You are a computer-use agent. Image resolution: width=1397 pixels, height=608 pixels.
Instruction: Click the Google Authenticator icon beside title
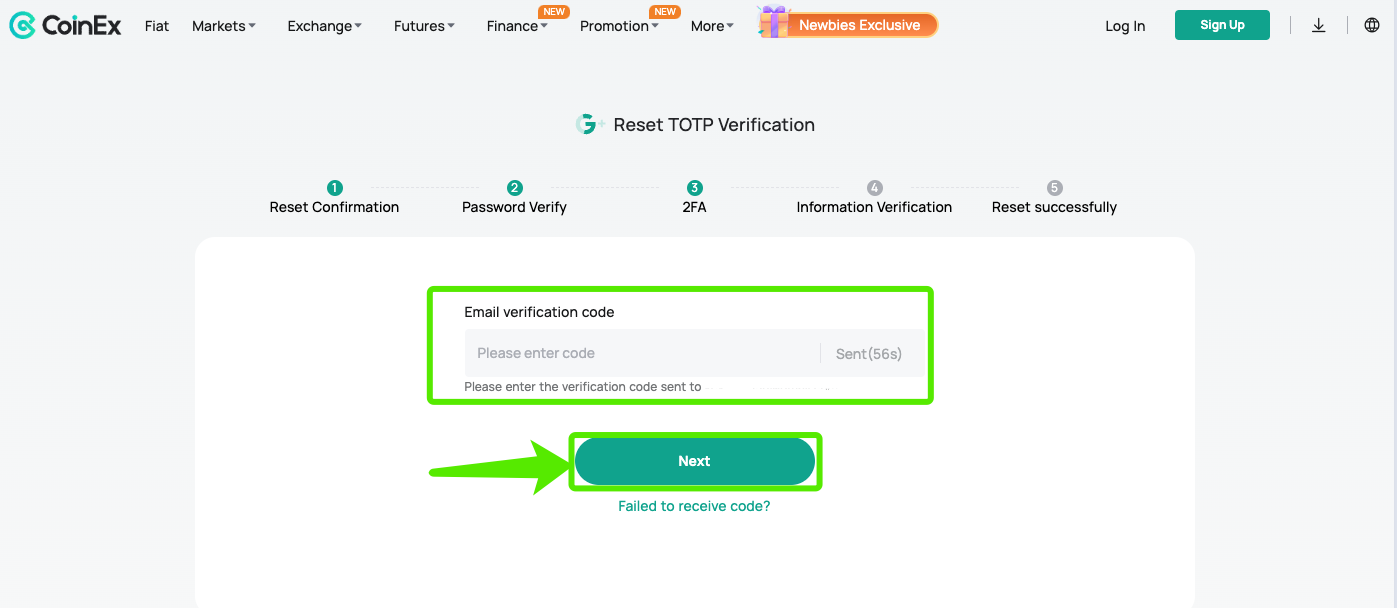589,124
